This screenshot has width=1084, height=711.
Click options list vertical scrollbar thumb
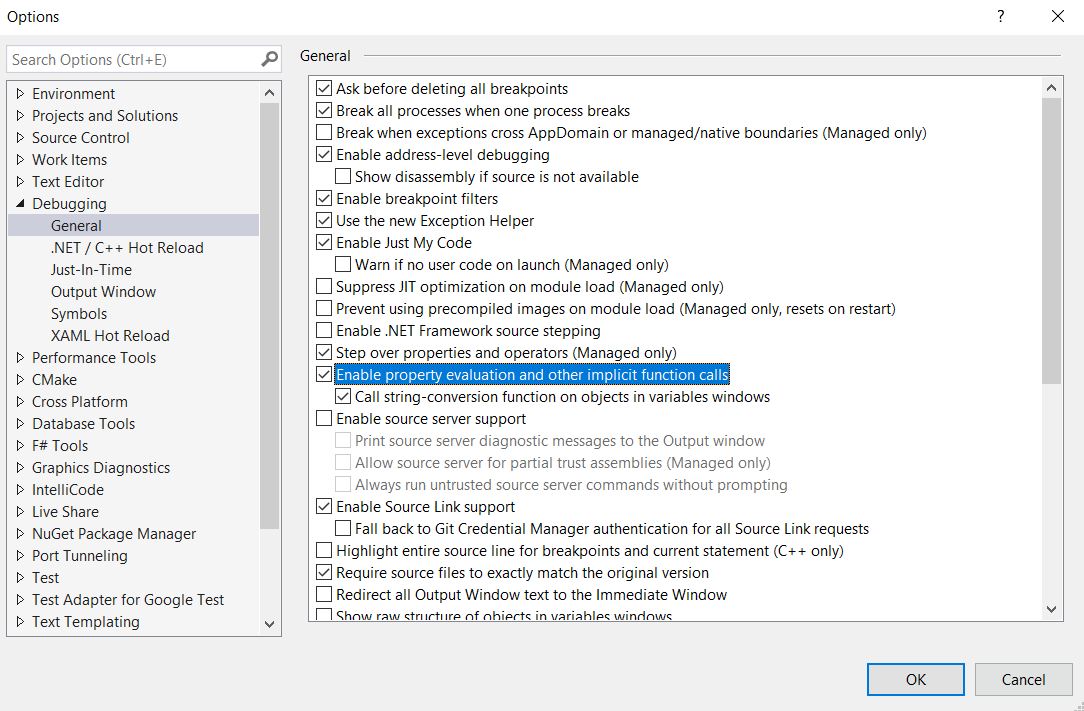click(1051, 240)
